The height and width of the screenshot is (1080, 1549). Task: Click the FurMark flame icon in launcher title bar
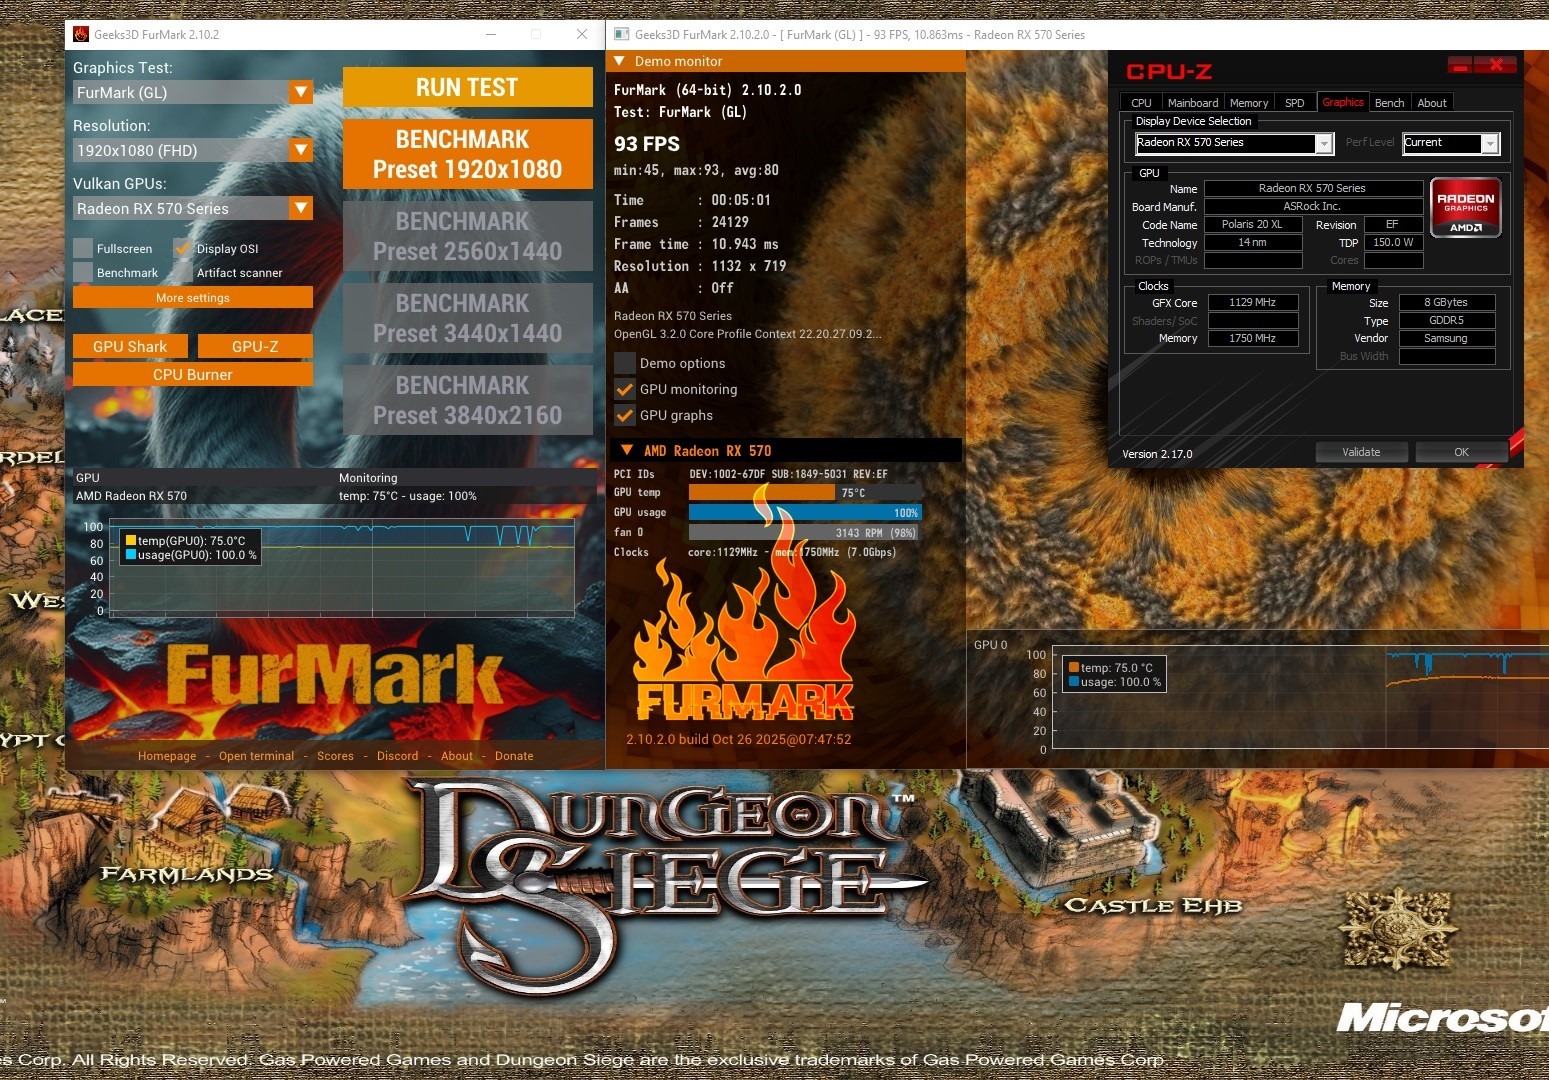[81, 34]
